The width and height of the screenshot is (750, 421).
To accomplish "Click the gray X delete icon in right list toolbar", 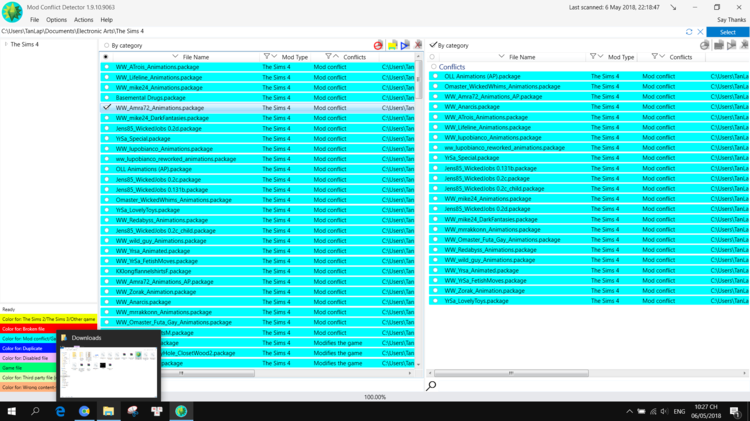I will coord(744,45).
